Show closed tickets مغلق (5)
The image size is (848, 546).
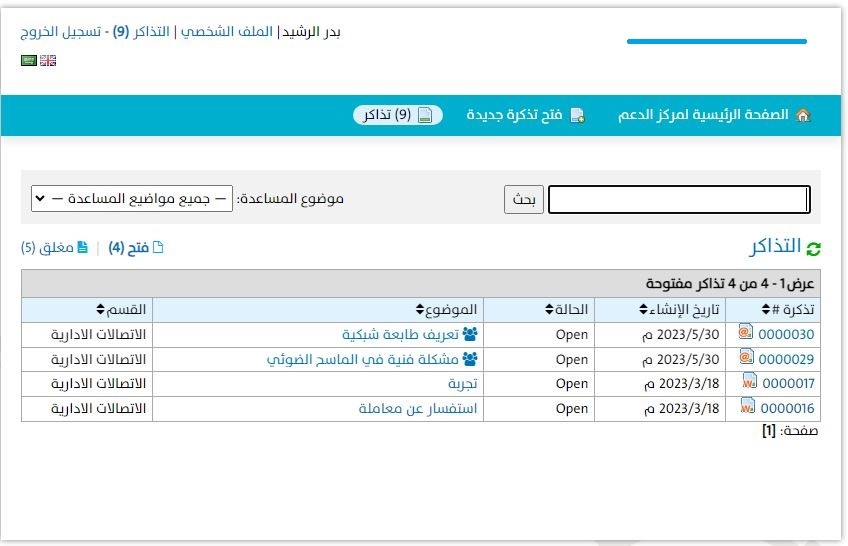54,248
